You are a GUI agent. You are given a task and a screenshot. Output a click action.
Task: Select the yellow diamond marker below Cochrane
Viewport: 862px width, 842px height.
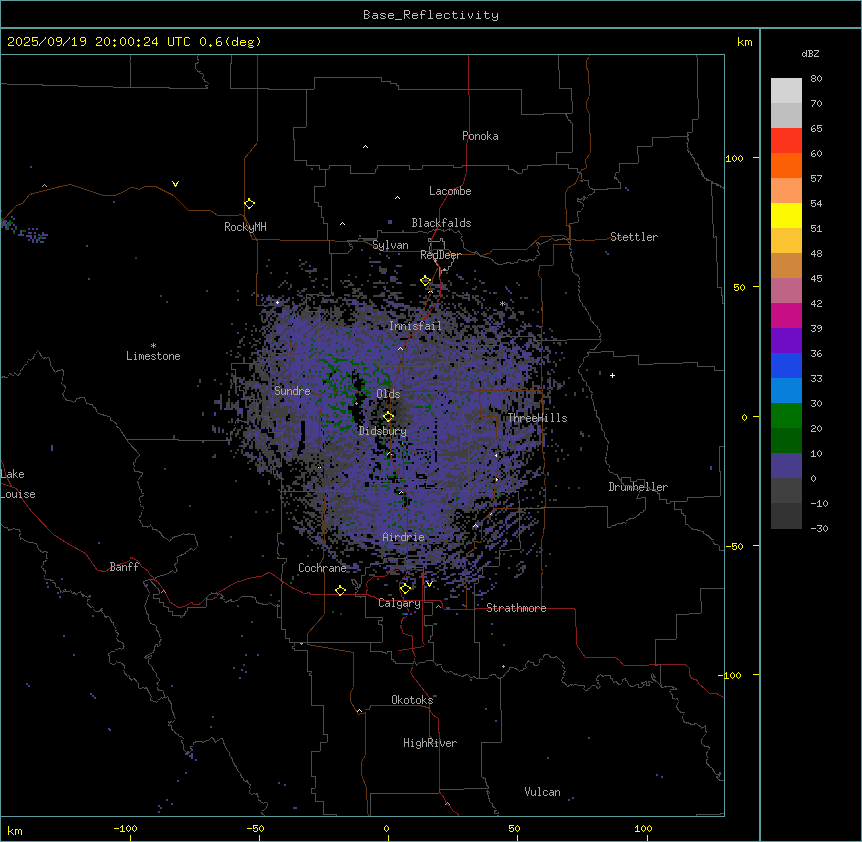pyautogui.click(x=340, y=590)
